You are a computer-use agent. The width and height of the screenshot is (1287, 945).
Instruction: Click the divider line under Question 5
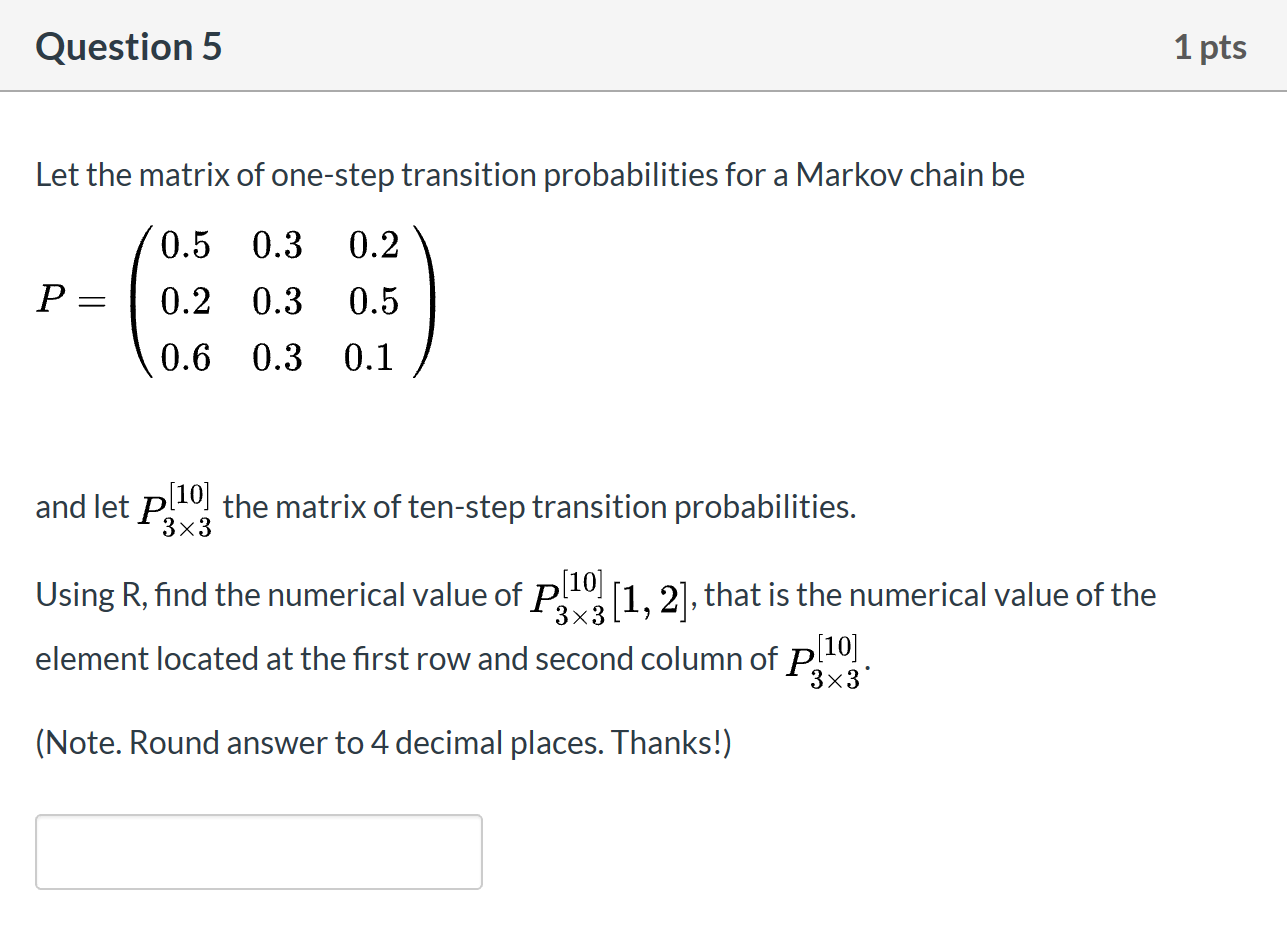[x=643, y=92]
